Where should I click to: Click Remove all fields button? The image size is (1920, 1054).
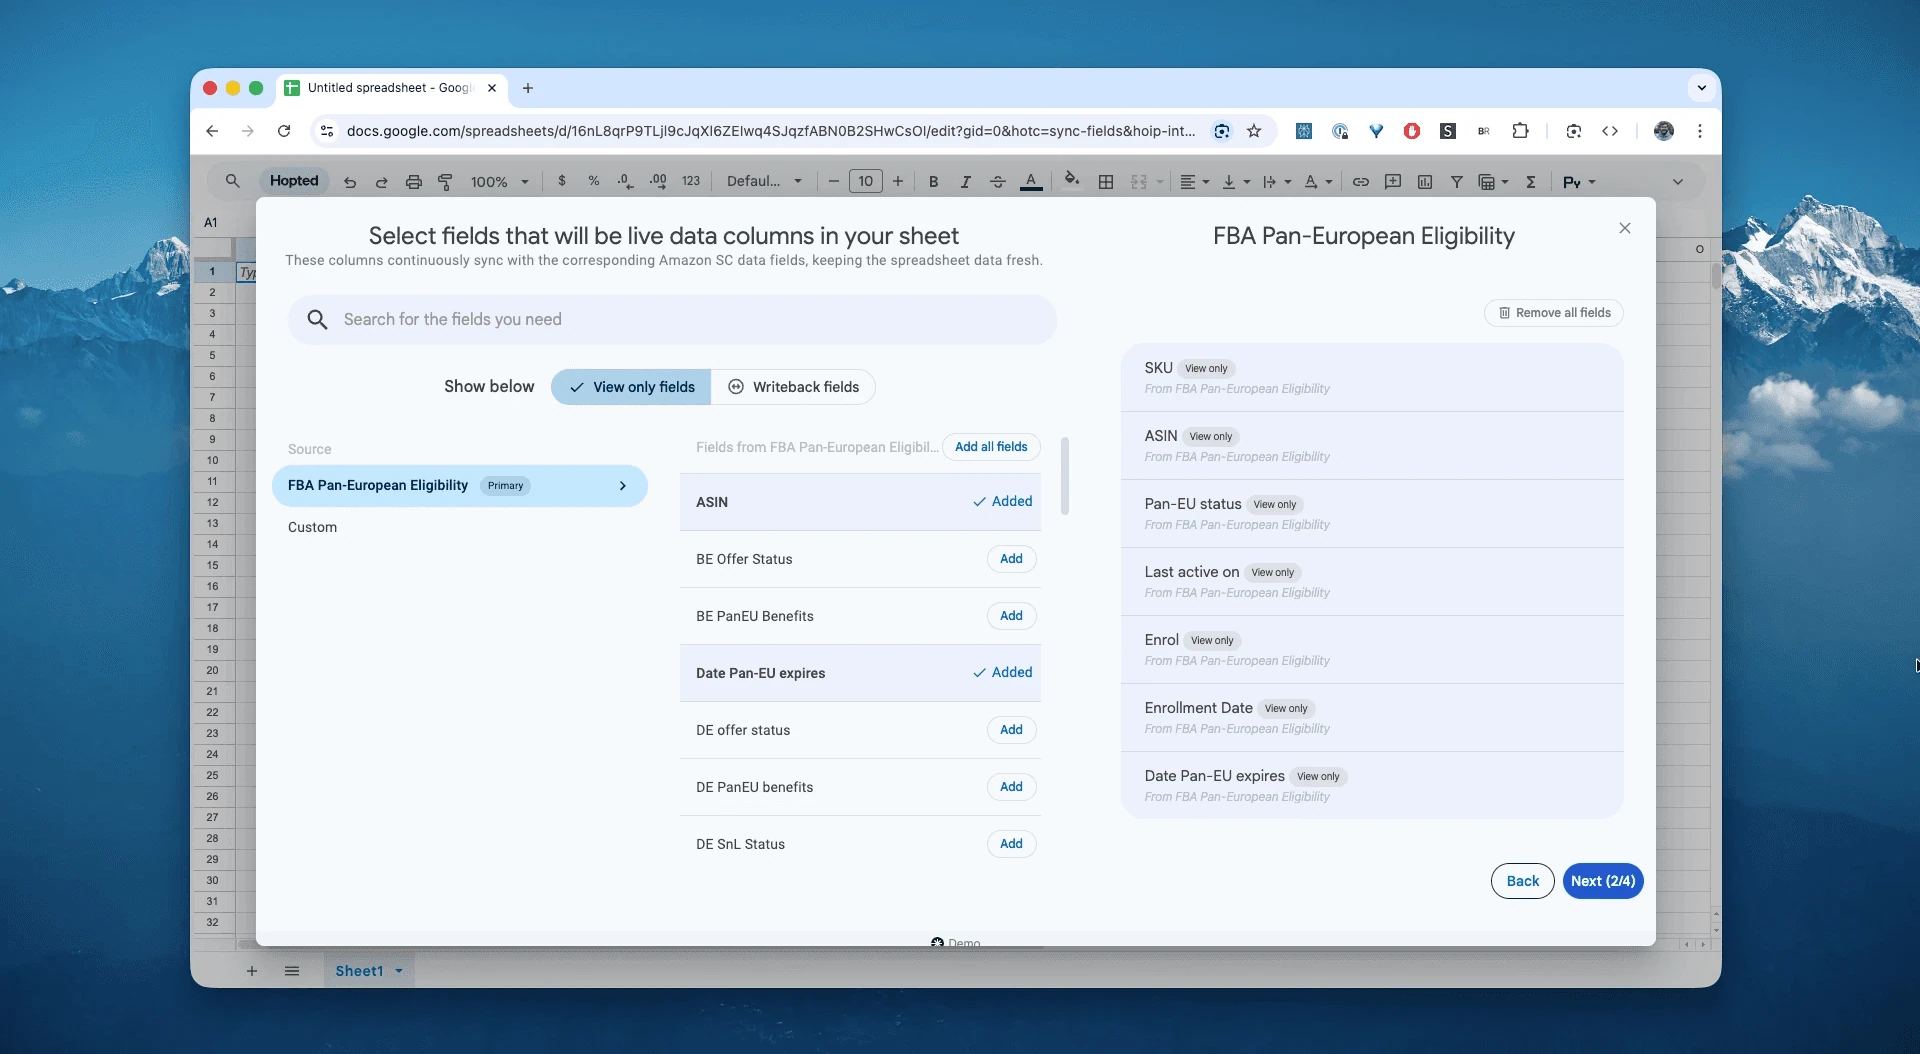coord(1554,313)
